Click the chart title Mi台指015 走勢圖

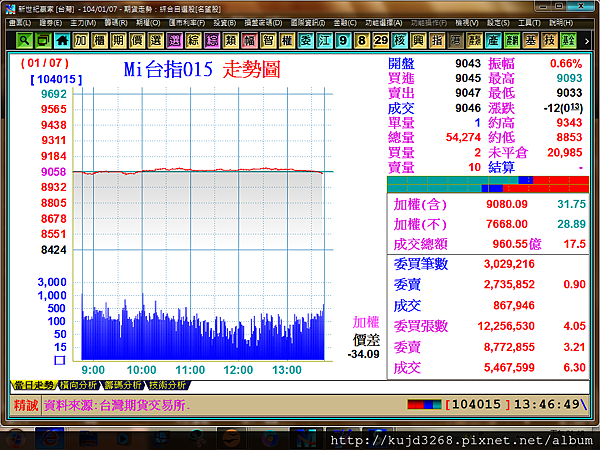coord(202,70)
